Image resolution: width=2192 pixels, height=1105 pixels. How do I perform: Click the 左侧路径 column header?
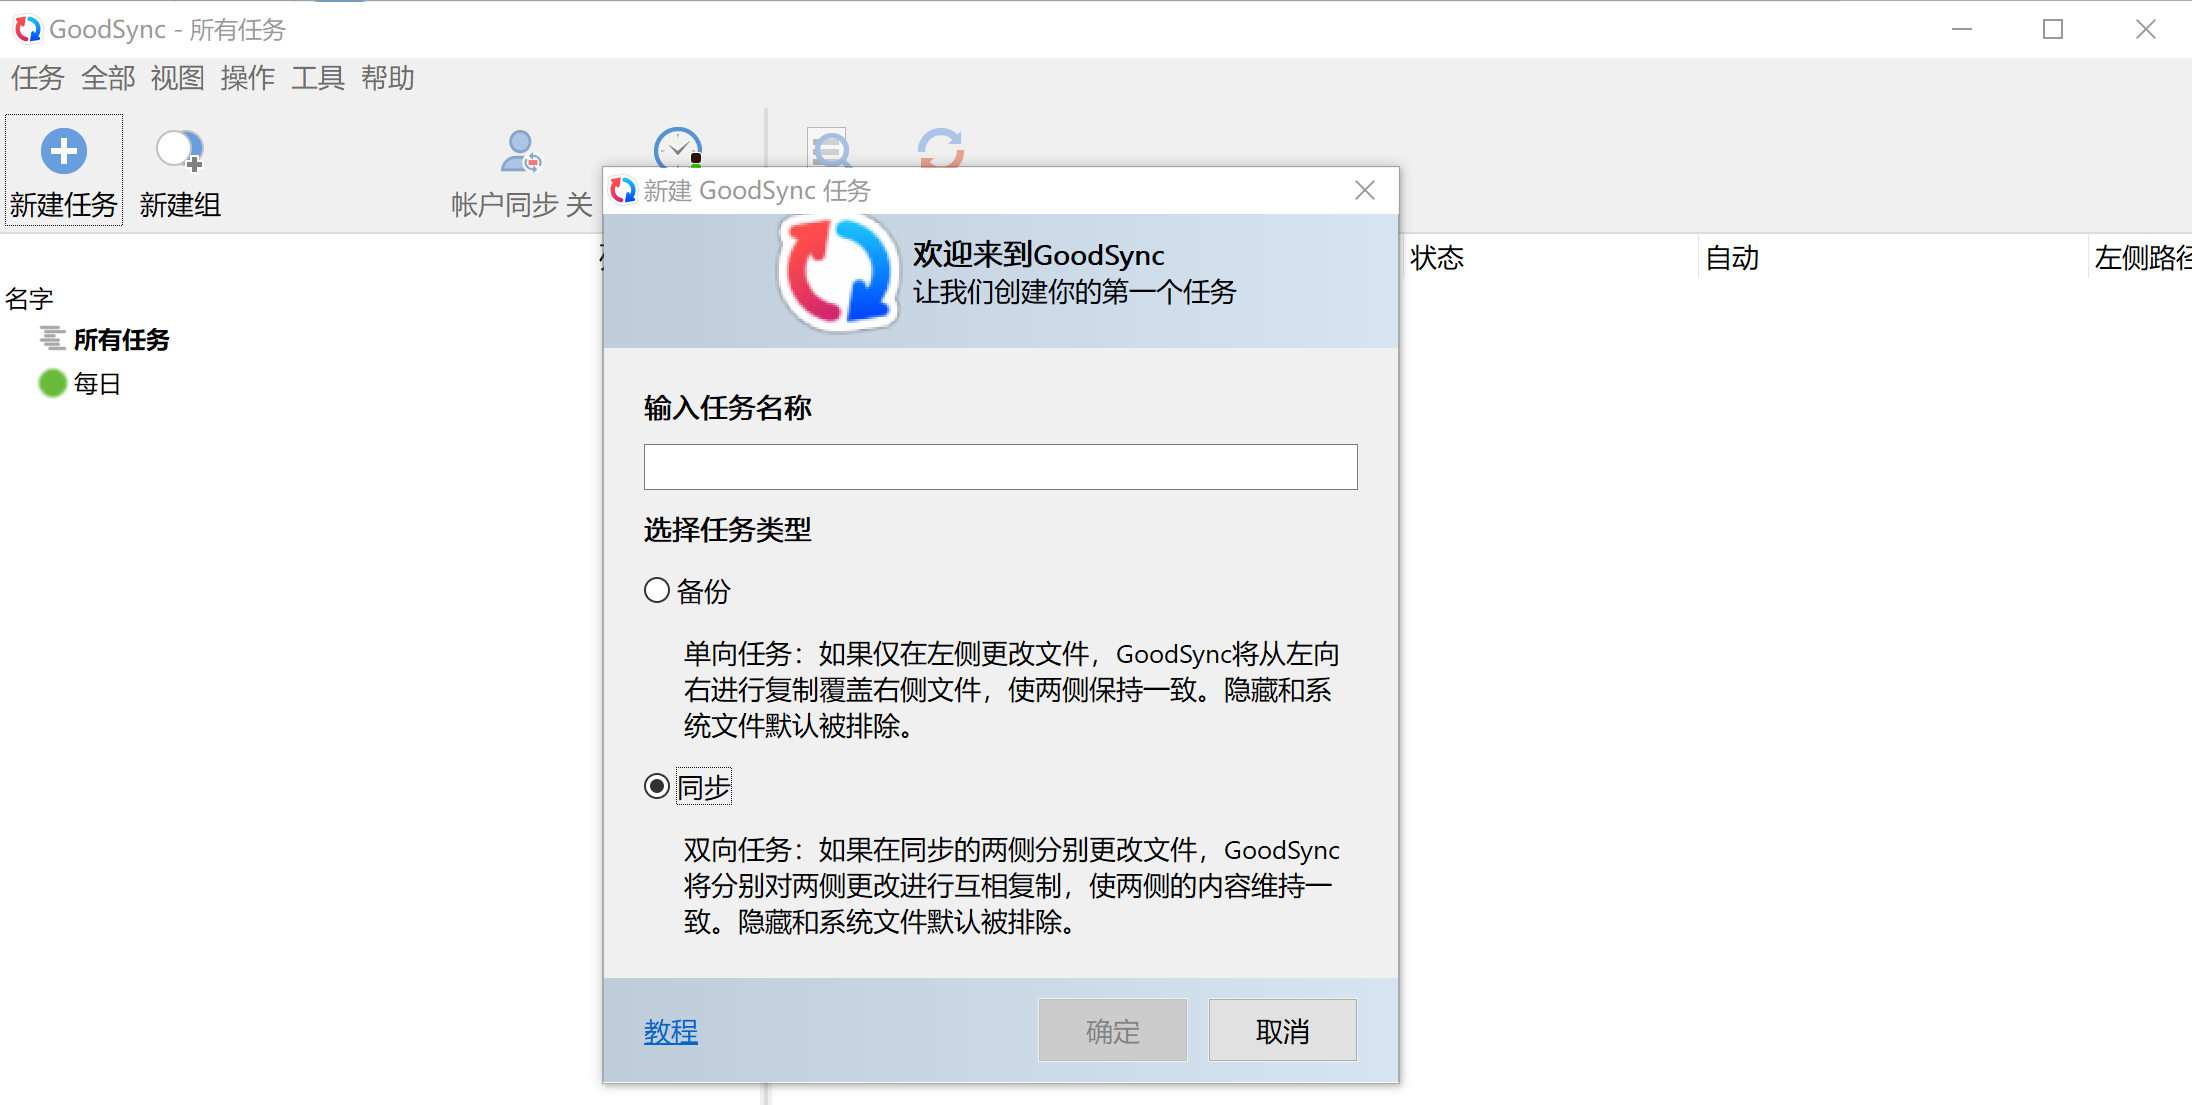[x=2143, y=258]
